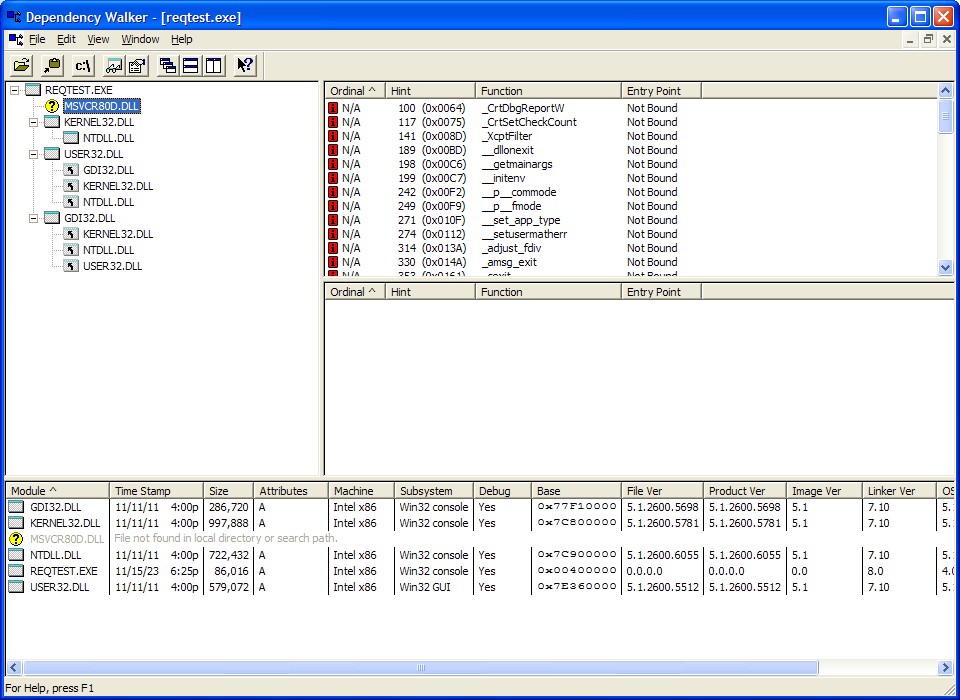This screenshot has height=700, width=960.
Task: Sort upper function list by Ordinal column
Action: coord(354,91)
